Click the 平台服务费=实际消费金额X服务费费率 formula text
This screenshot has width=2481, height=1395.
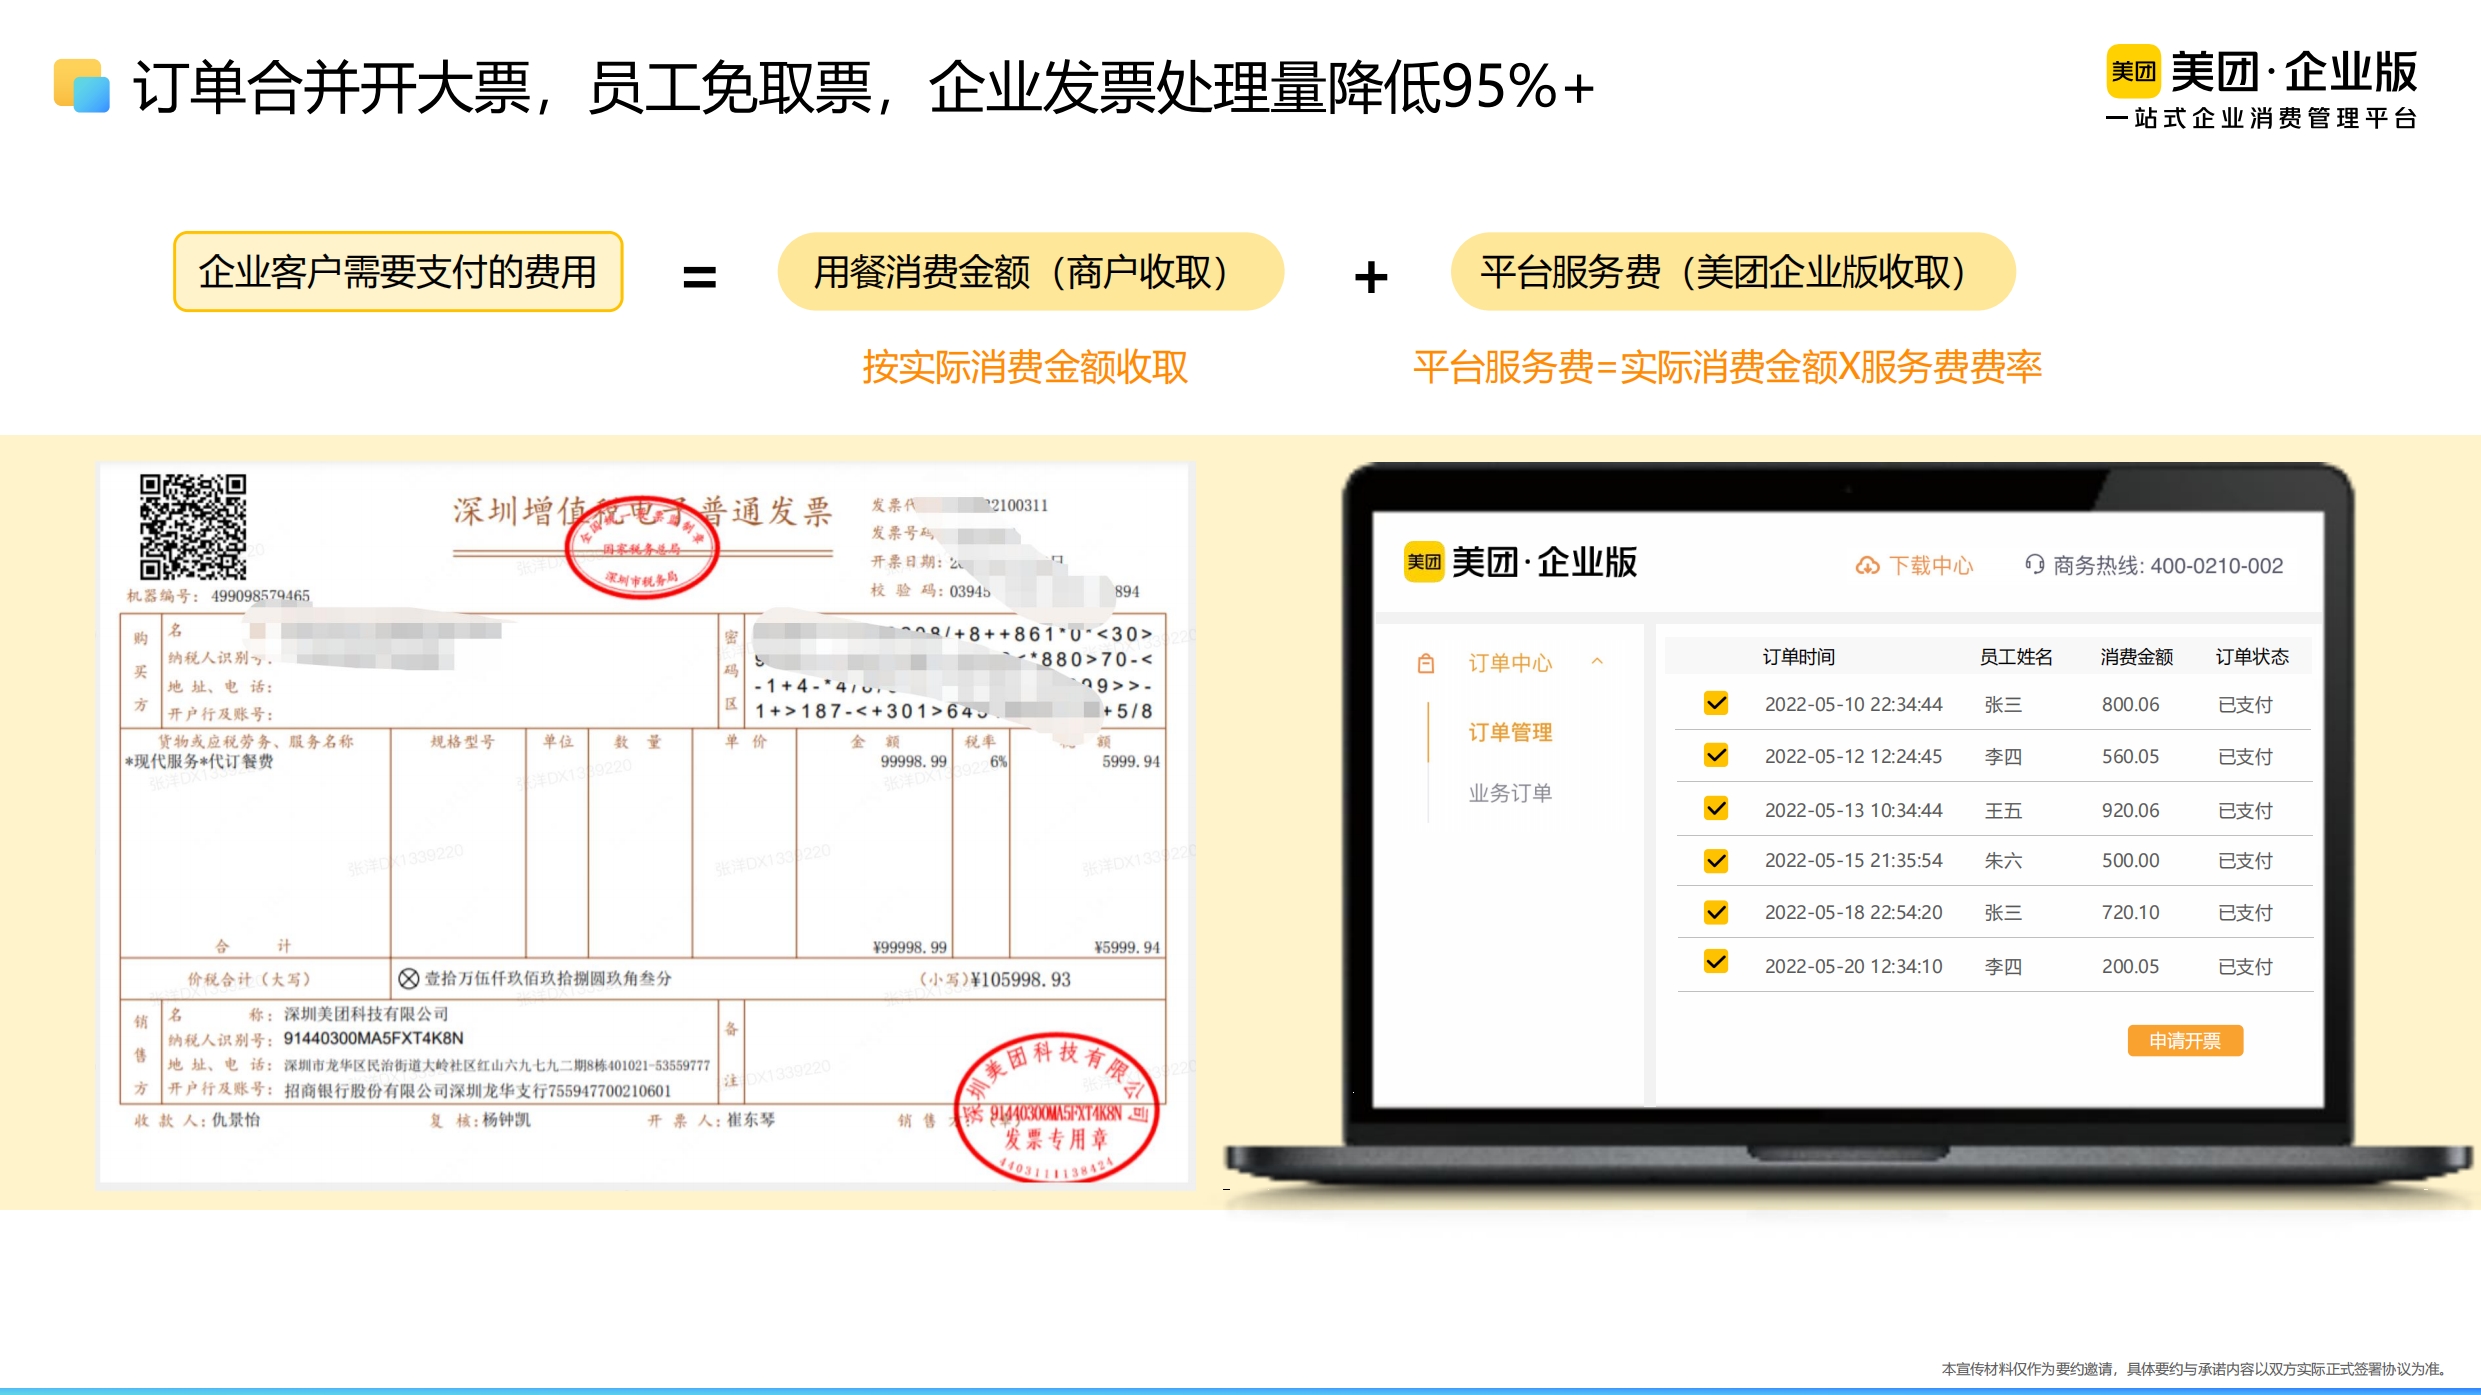(1727, 367)
